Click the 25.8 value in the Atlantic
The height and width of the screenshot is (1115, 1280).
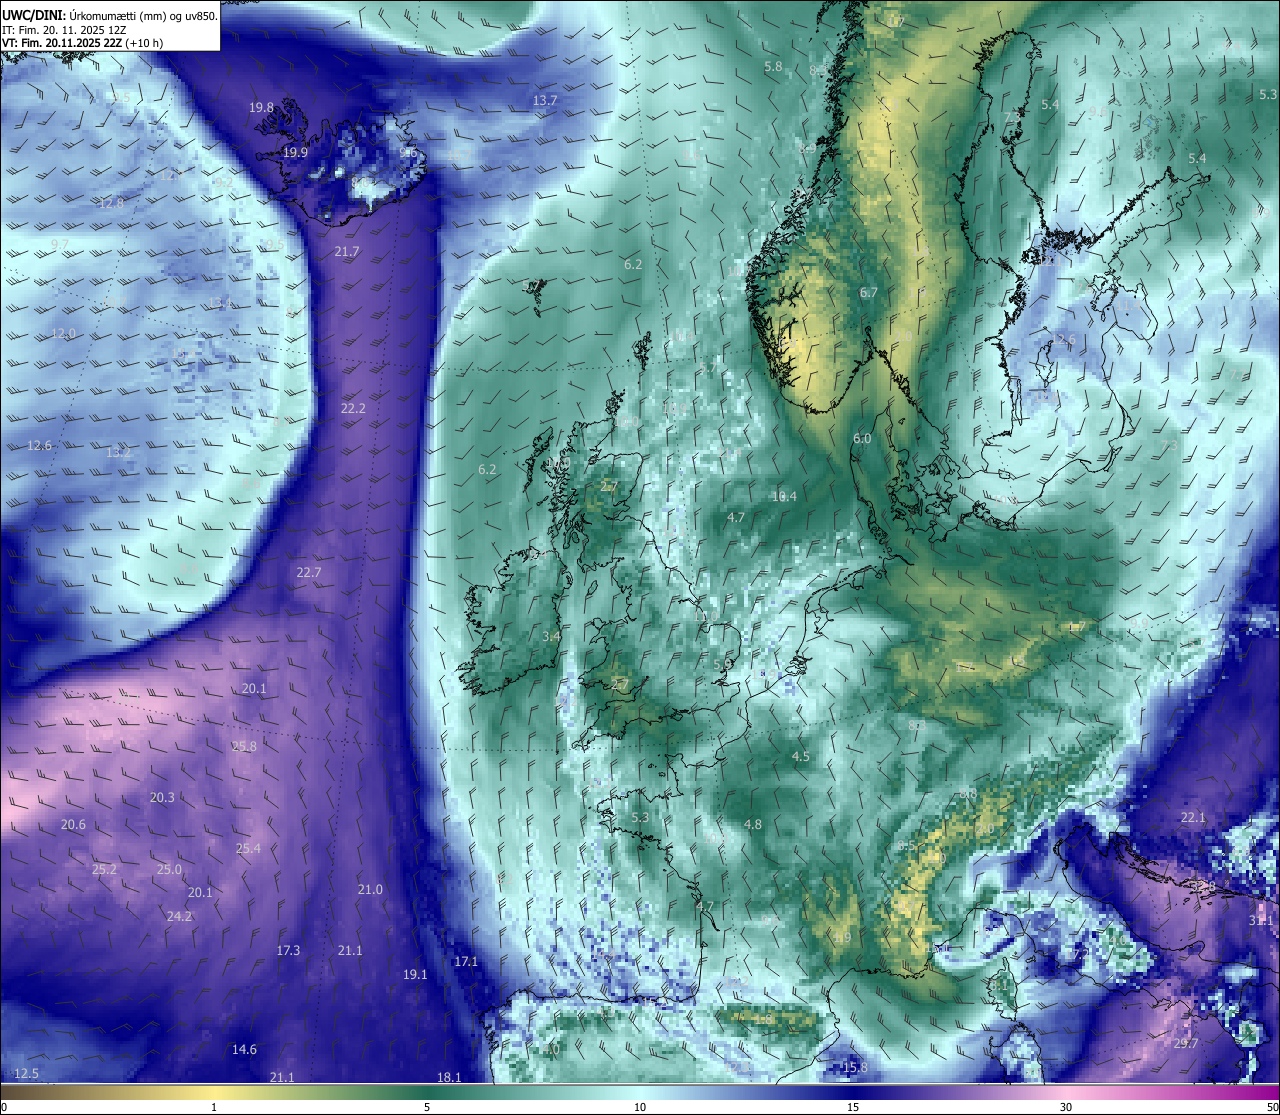[x=244, y=747]
